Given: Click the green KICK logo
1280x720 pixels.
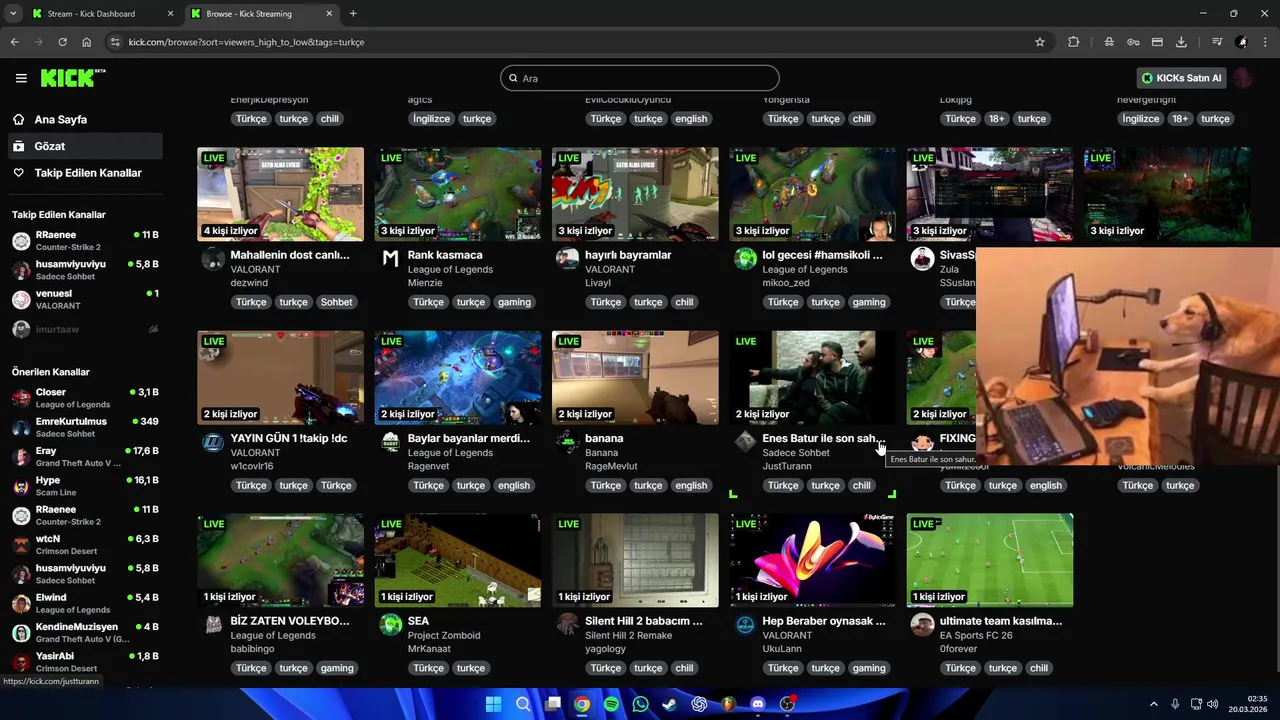Looking at the screenshot, I should click(72, 78).
